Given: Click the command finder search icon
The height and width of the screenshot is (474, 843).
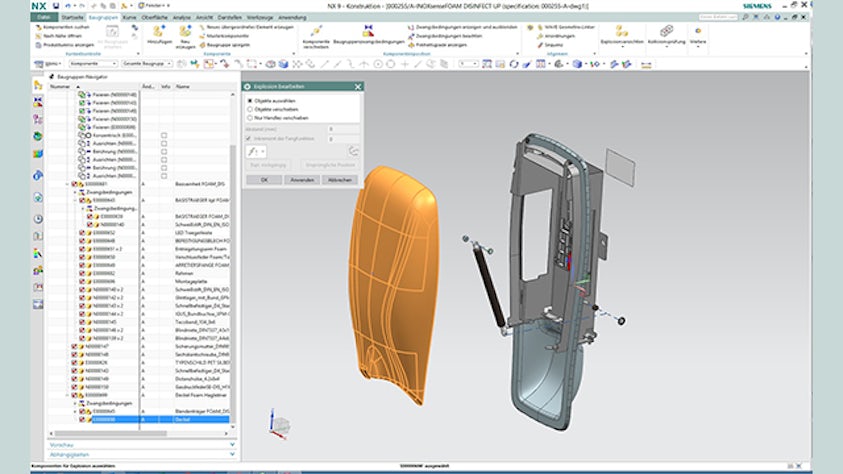Looking at the screenshot, I should click(x=746, y=17).
